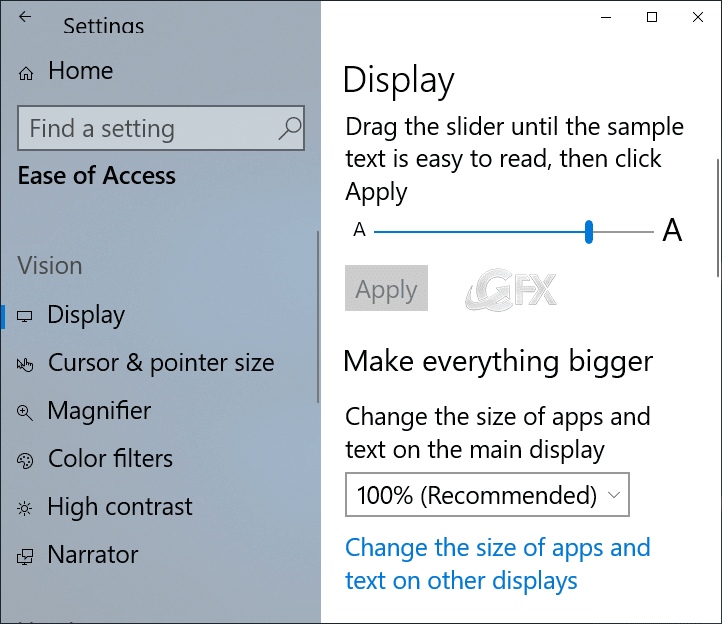Screen dimensions: 722x624
Task: Click the Apply button
Action: tap(386, 288)
